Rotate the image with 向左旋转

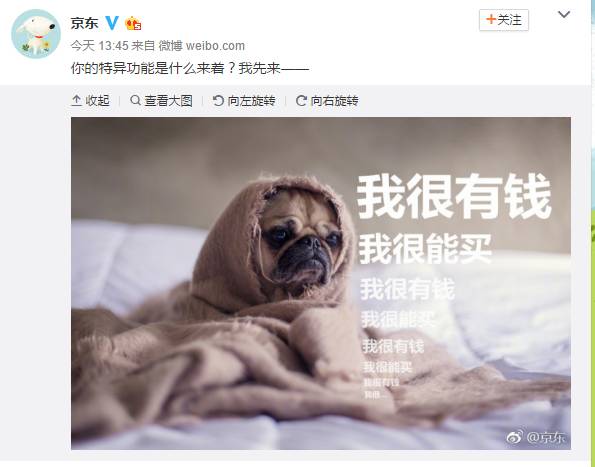coord(251,101)
